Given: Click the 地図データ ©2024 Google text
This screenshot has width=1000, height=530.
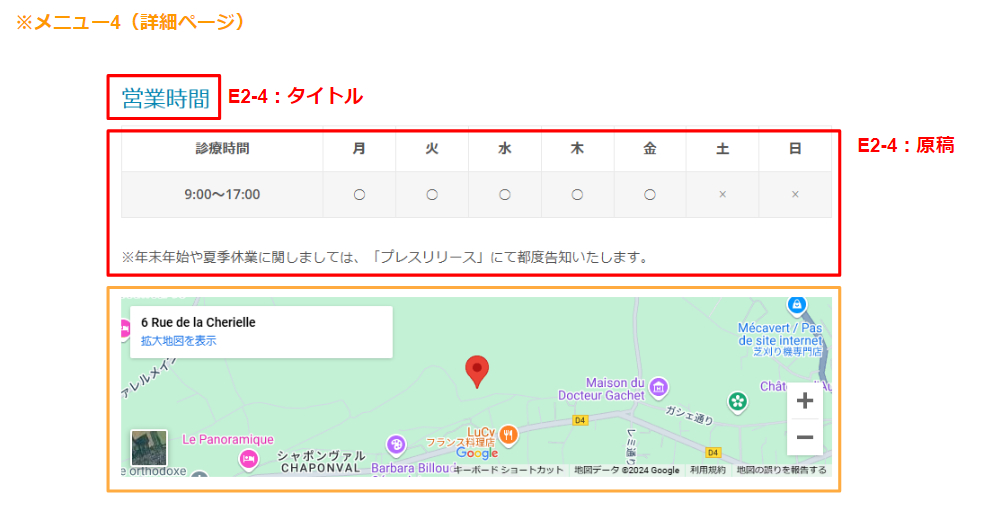Looking at the screenshot, I should pos(626,470).
